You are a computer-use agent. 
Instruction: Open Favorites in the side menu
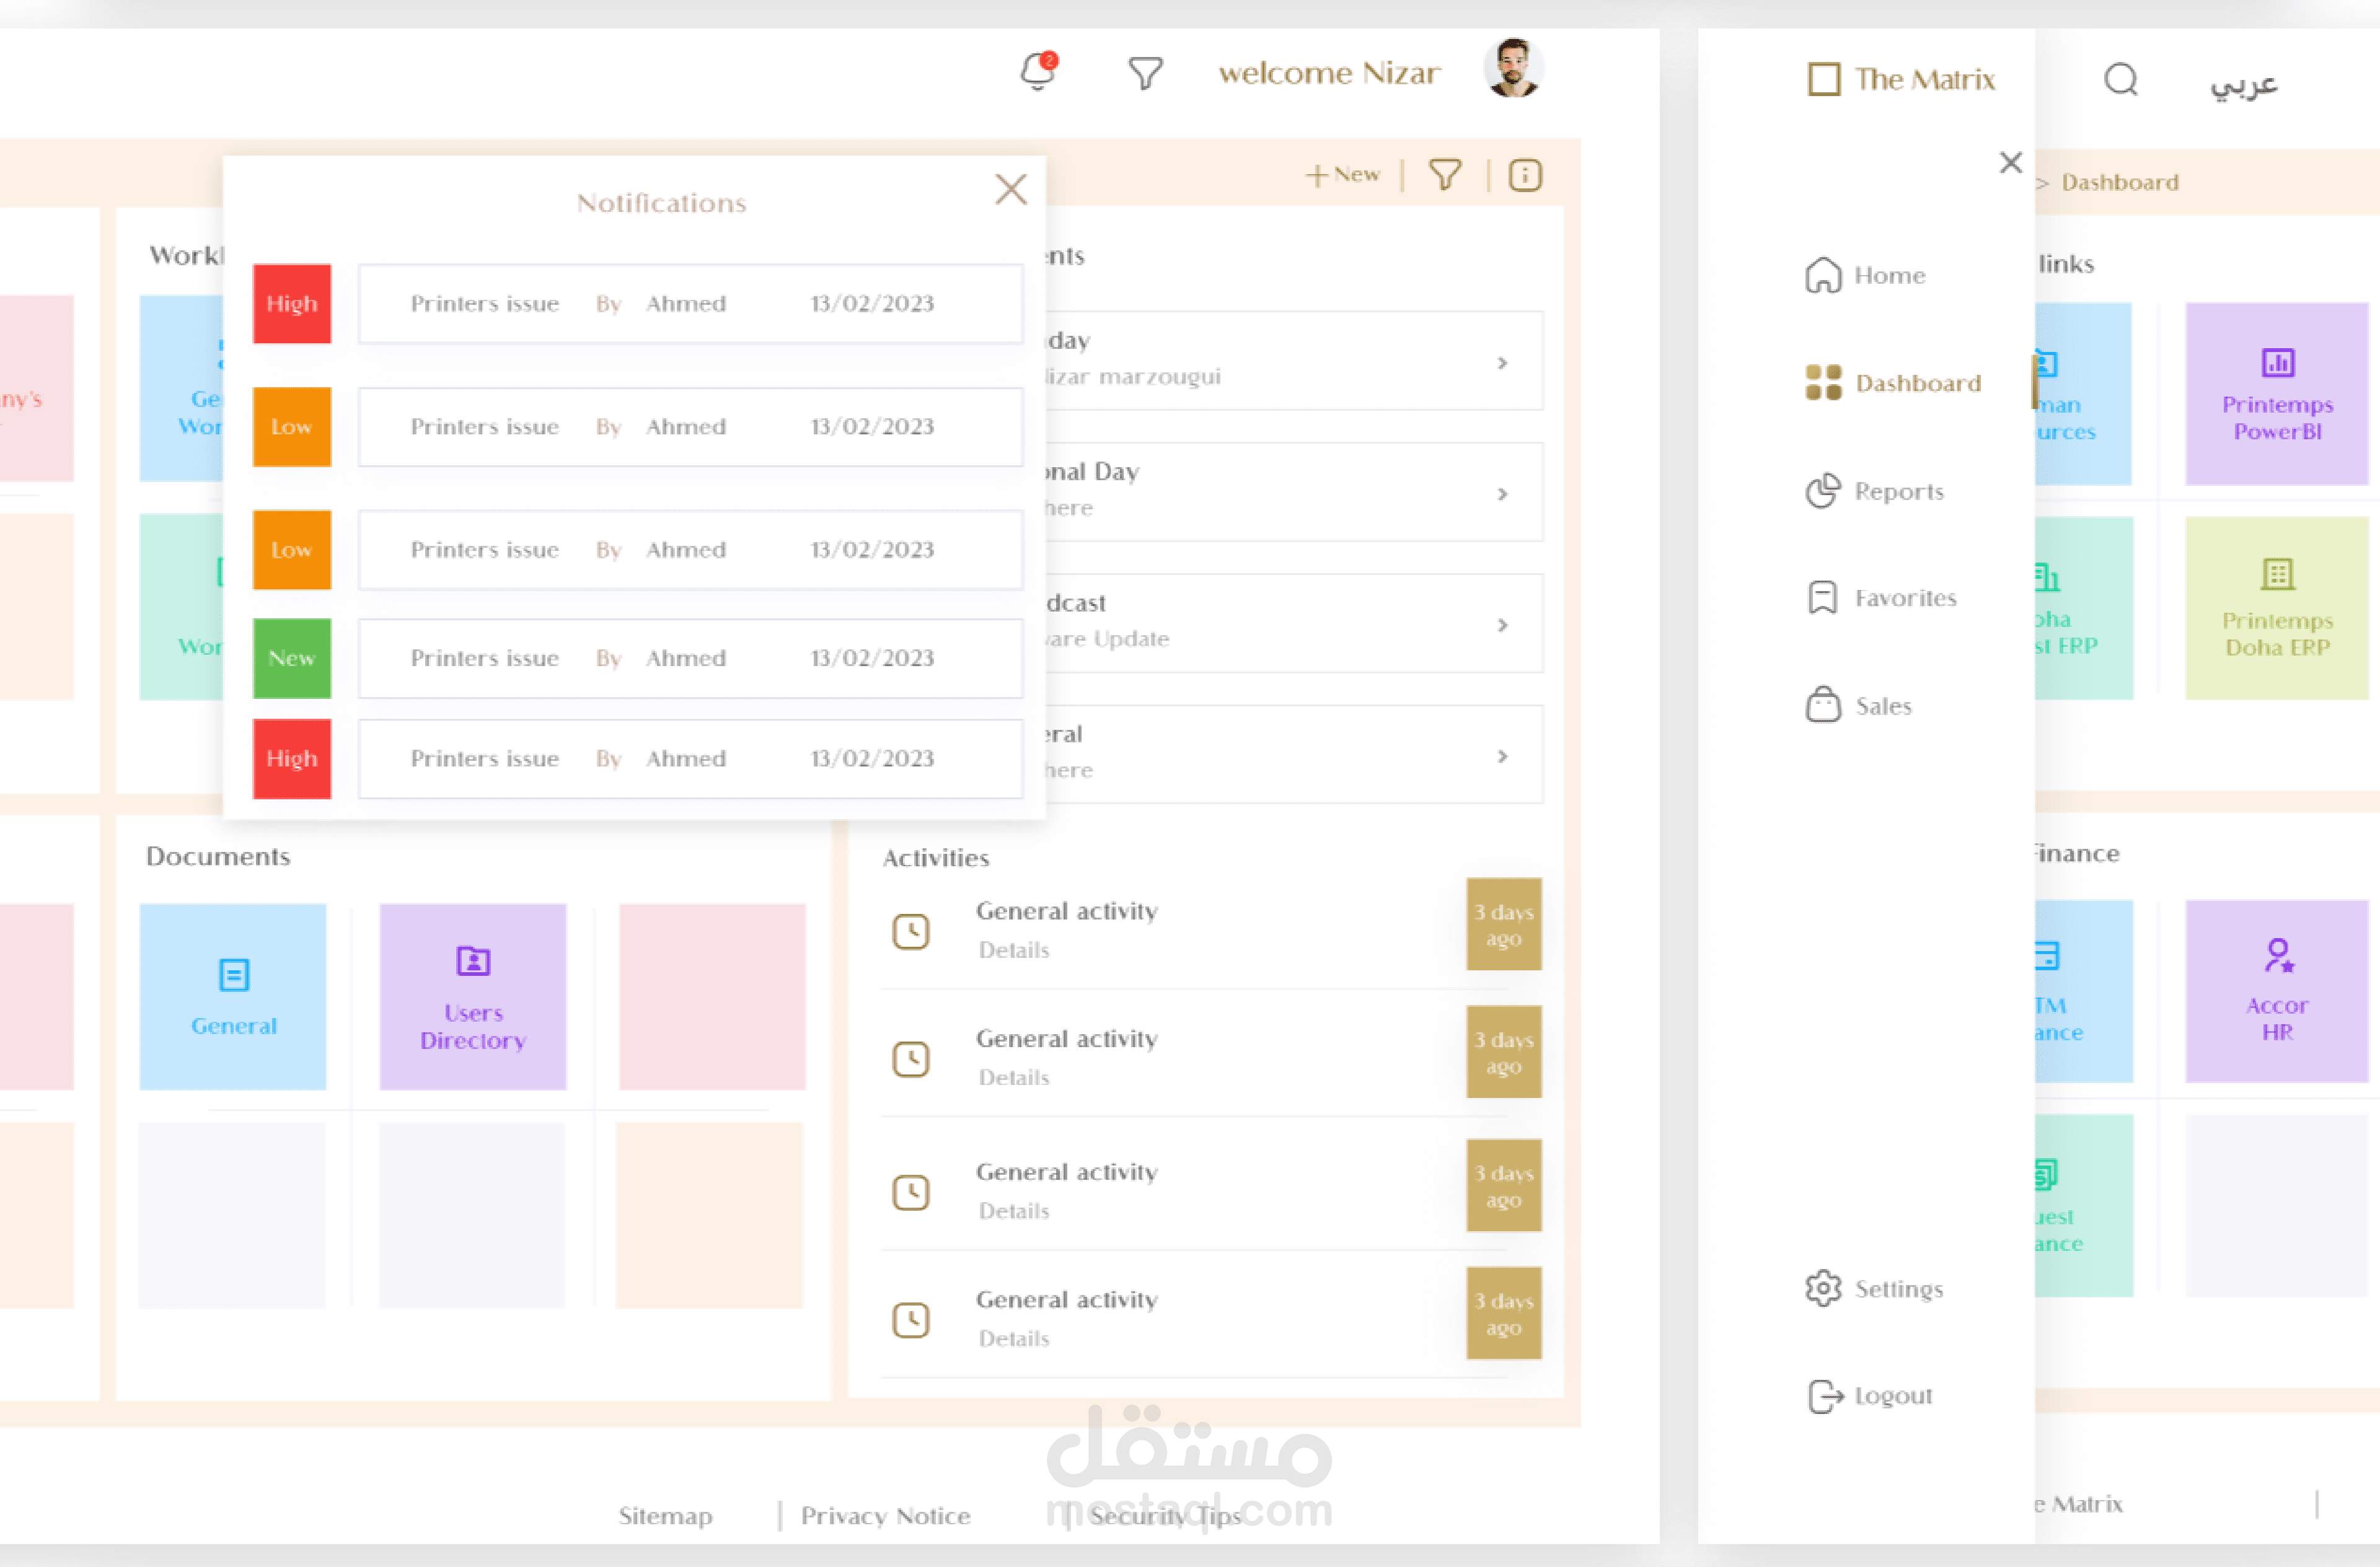(1881, 598)
